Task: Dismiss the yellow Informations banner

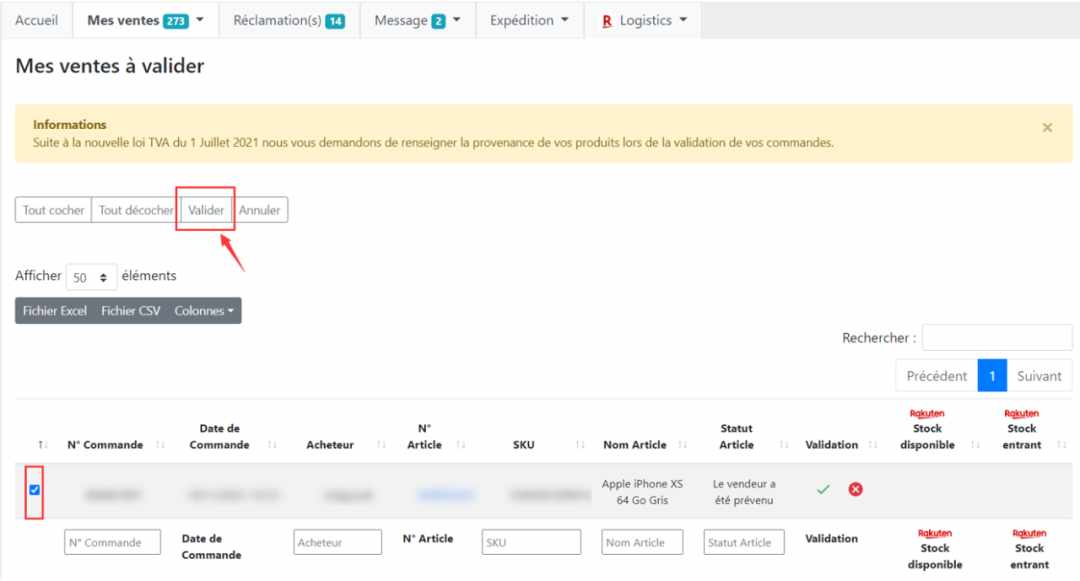Action: (x=1047, y=127)
